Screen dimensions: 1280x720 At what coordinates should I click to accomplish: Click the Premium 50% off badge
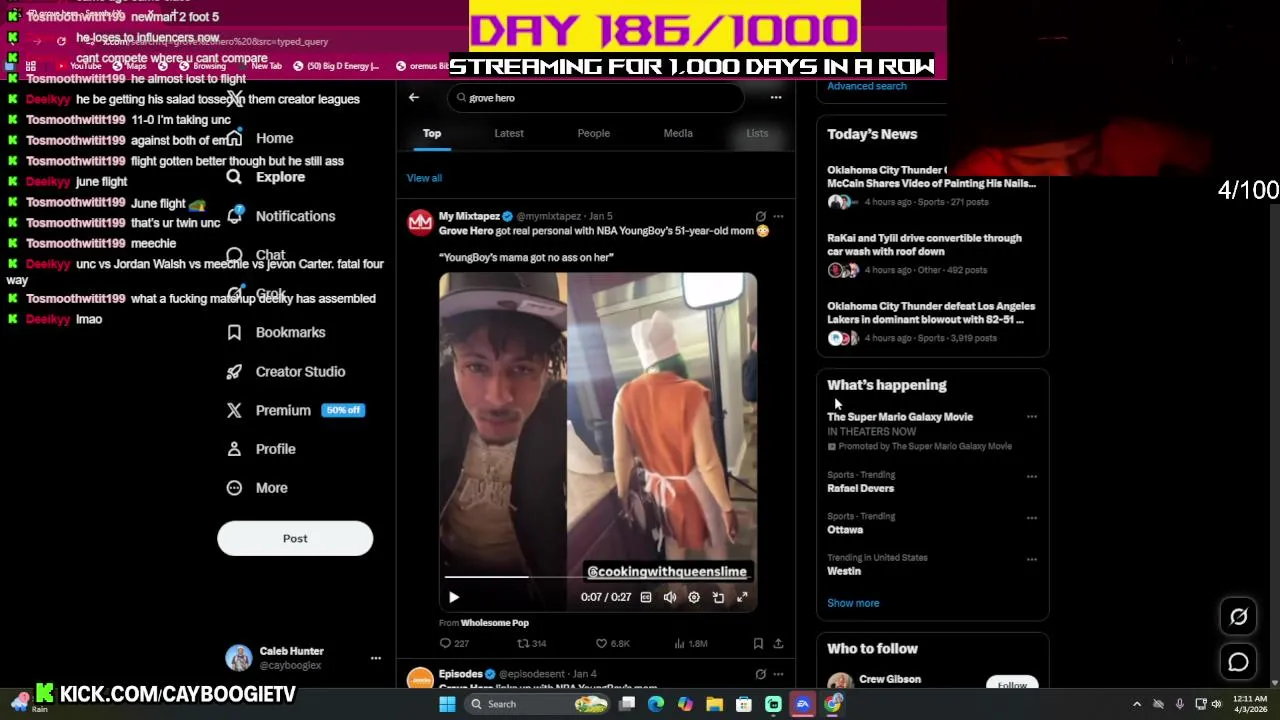[x=342, y=410]
